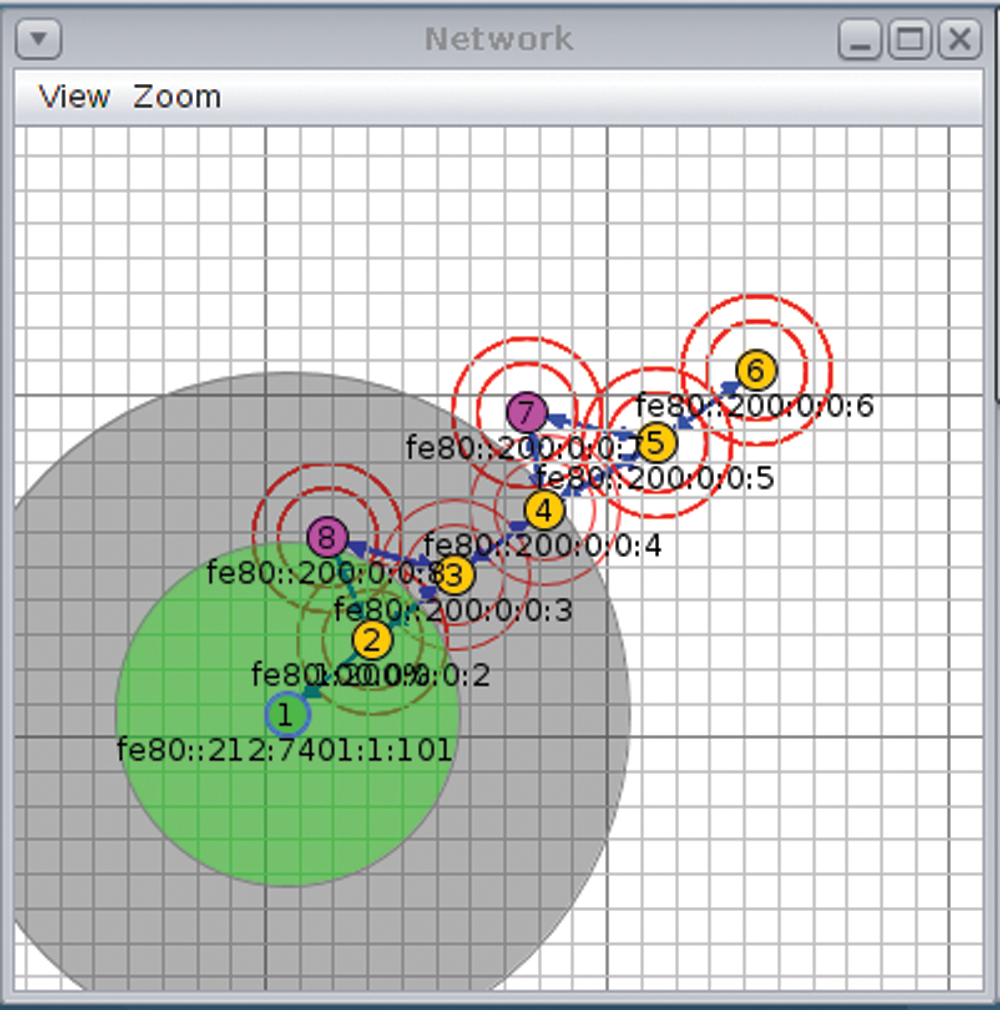This screenshot has height=1010, width=1000.
Task: Open the window menu dropdown arrow
Action: [40, 40]
